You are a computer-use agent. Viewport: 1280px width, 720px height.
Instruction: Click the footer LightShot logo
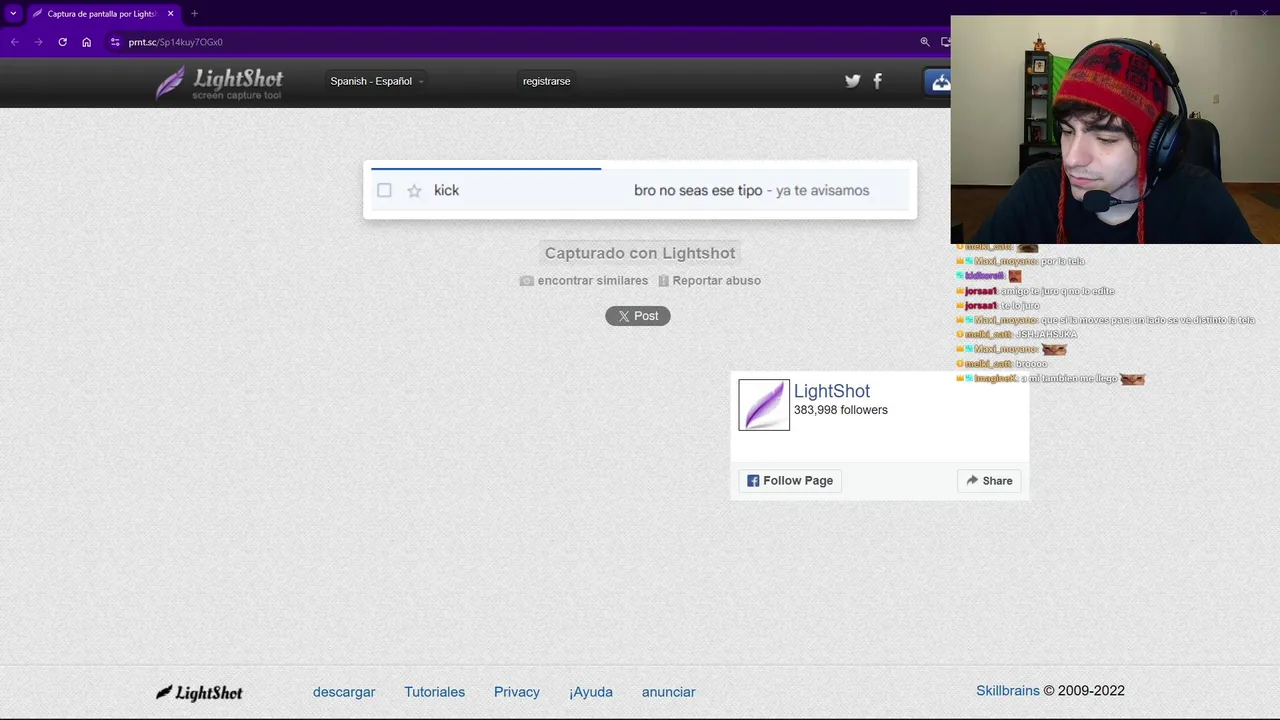point(199,692)
